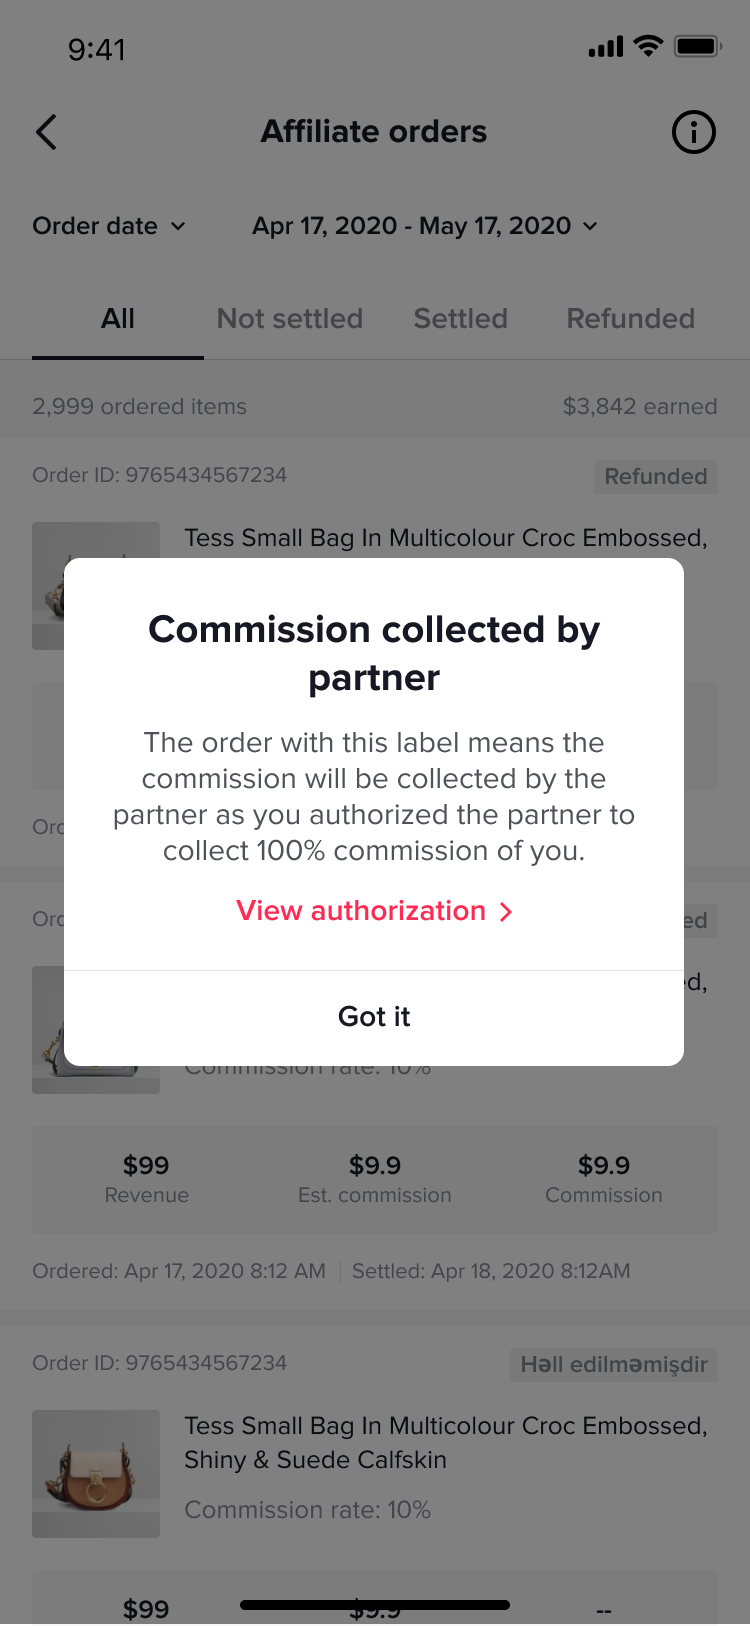
Task: Switch to the Not settled tab
Action: (290, 319)
